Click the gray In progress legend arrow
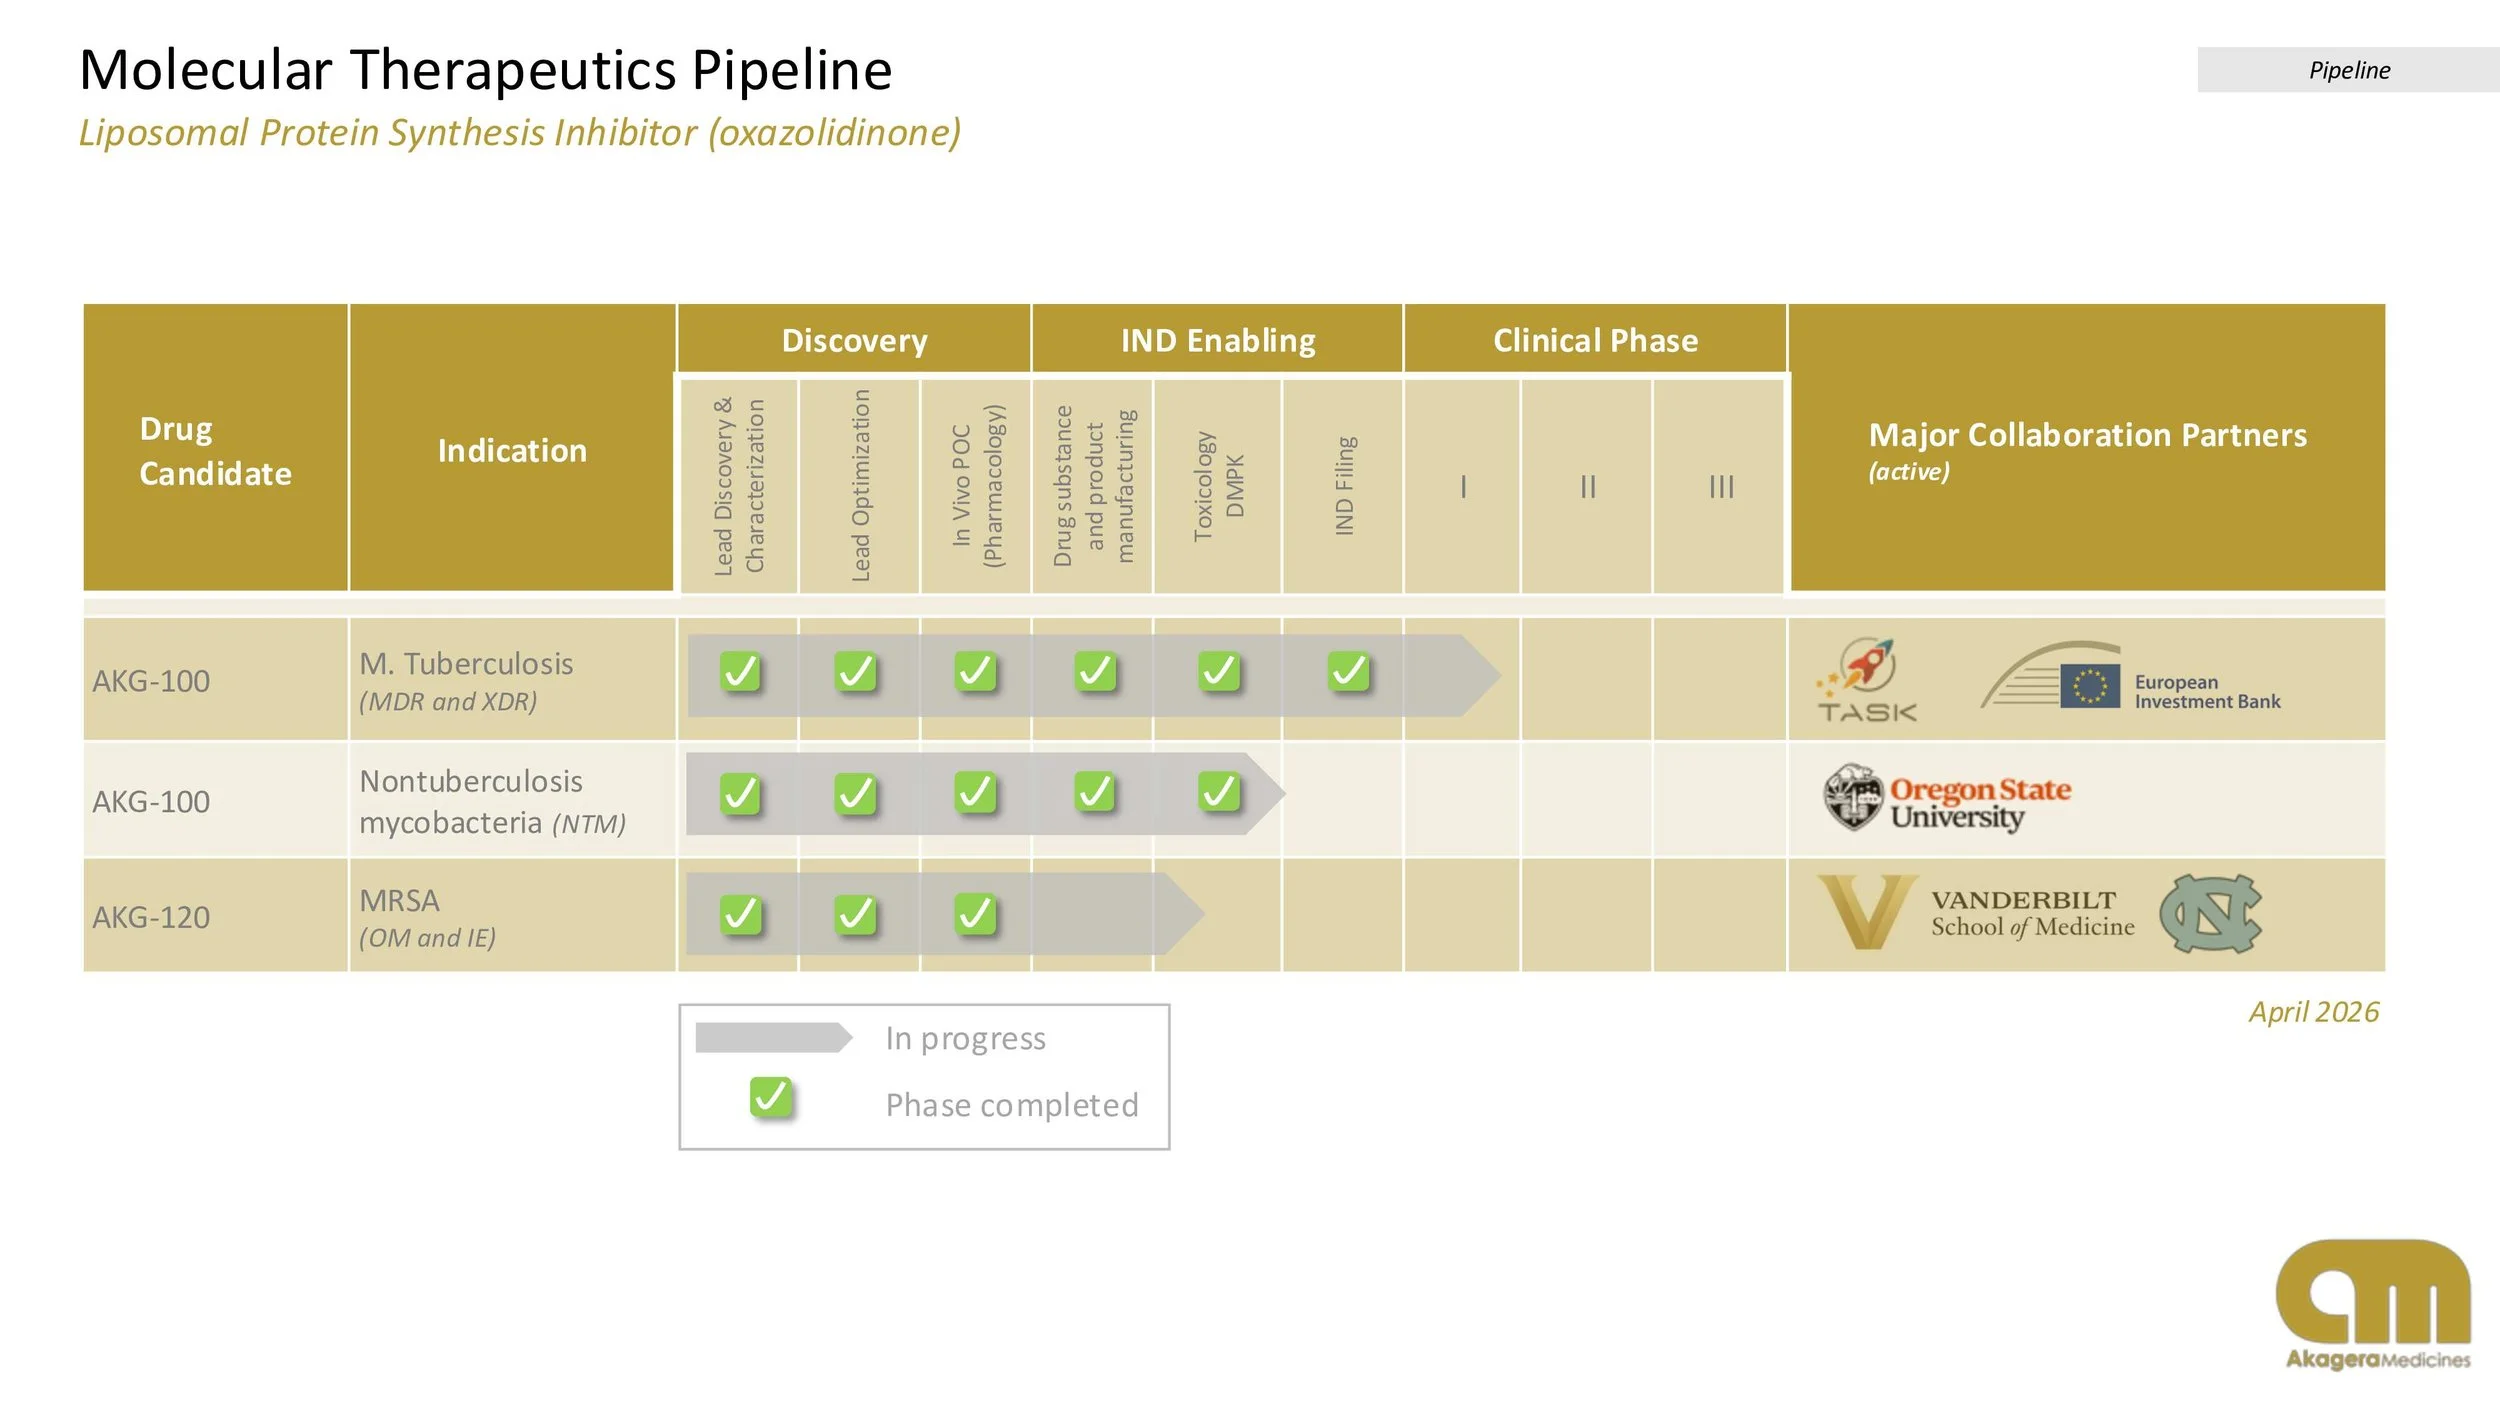The height and width of the screenshot is (1407, 2500). coord(774,1038)
